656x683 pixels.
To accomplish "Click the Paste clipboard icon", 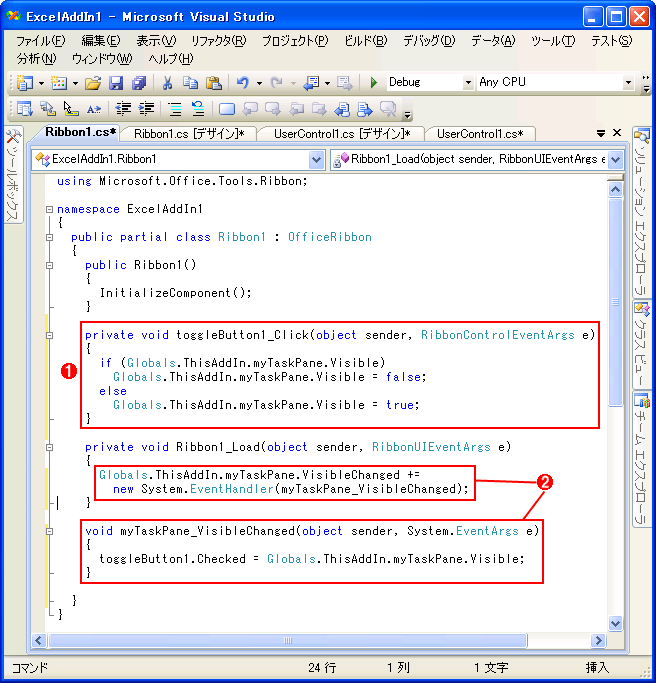I will tap(214, 82).
